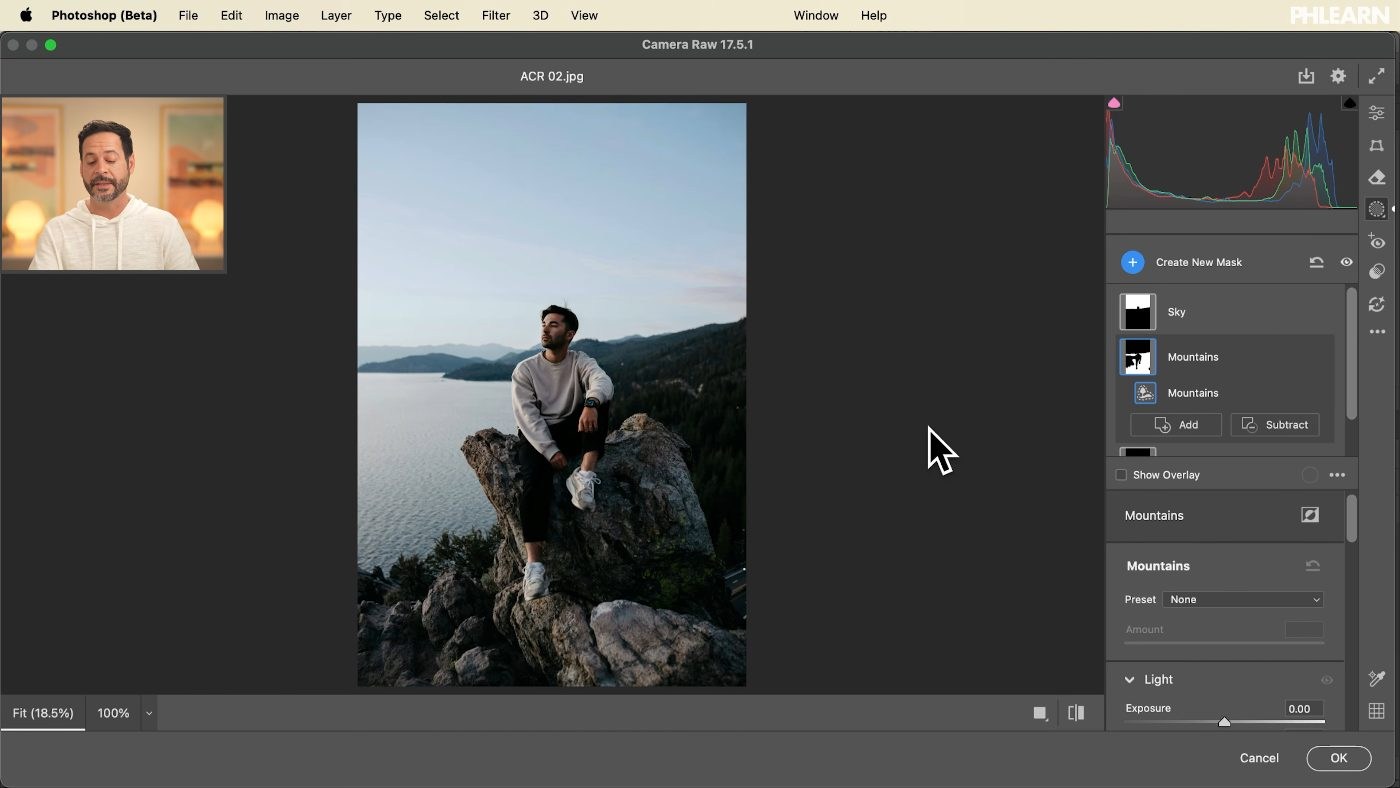Click the blue Create New Mask plus
Viewport: 1400px width, 788px height.
point(1132,262)
